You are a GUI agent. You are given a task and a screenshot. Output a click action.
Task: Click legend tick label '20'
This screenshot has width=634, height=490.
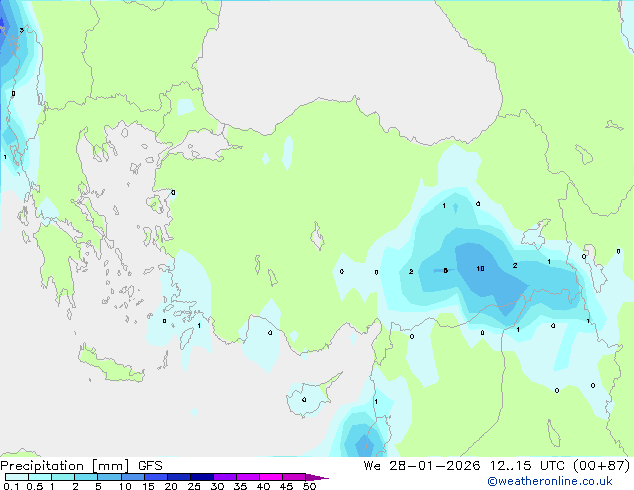click(171, 486)
